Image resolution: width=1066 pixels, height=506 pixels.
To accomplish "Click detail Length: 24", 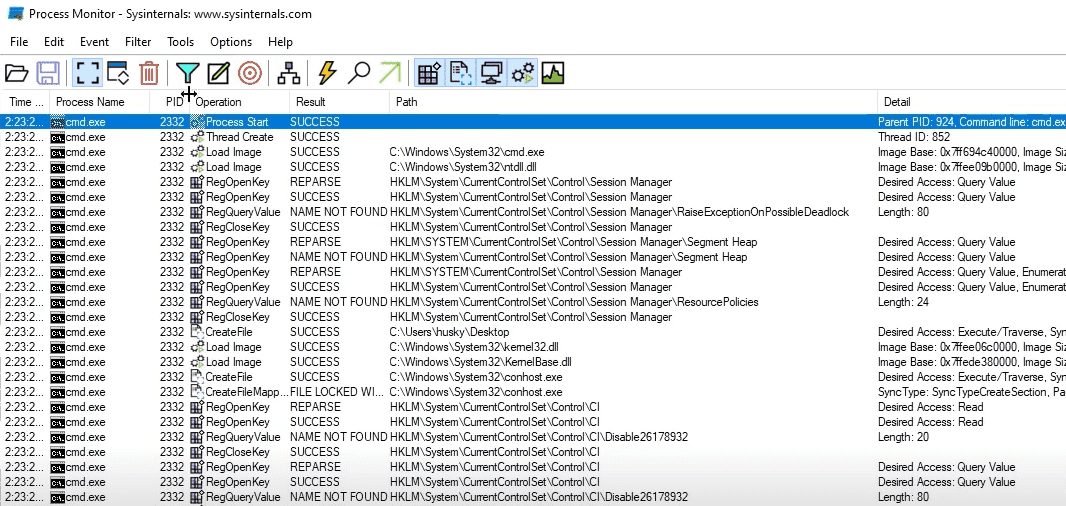I will click(904, 301).
